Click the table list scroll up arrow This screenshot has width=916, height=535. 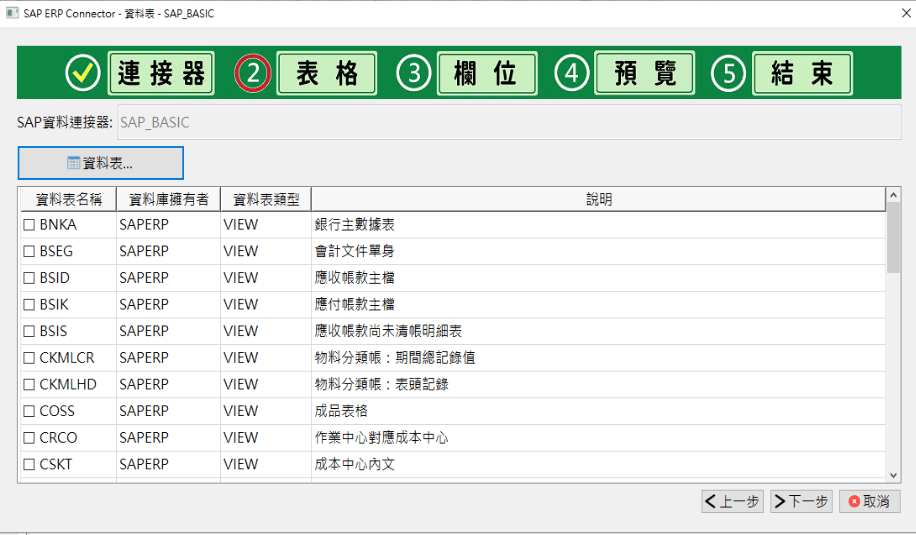893,195
